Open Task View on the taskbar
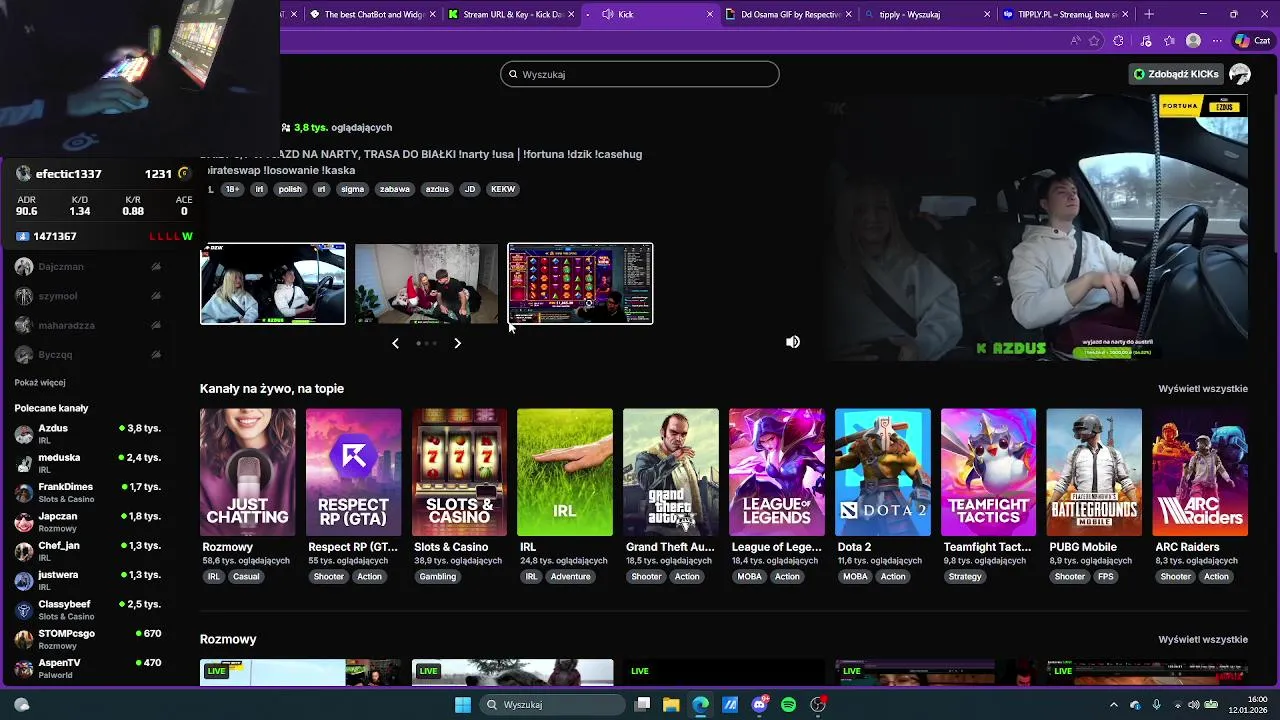Image resolution: width=1280 pixels, height=720 pixels. point(642,705)
